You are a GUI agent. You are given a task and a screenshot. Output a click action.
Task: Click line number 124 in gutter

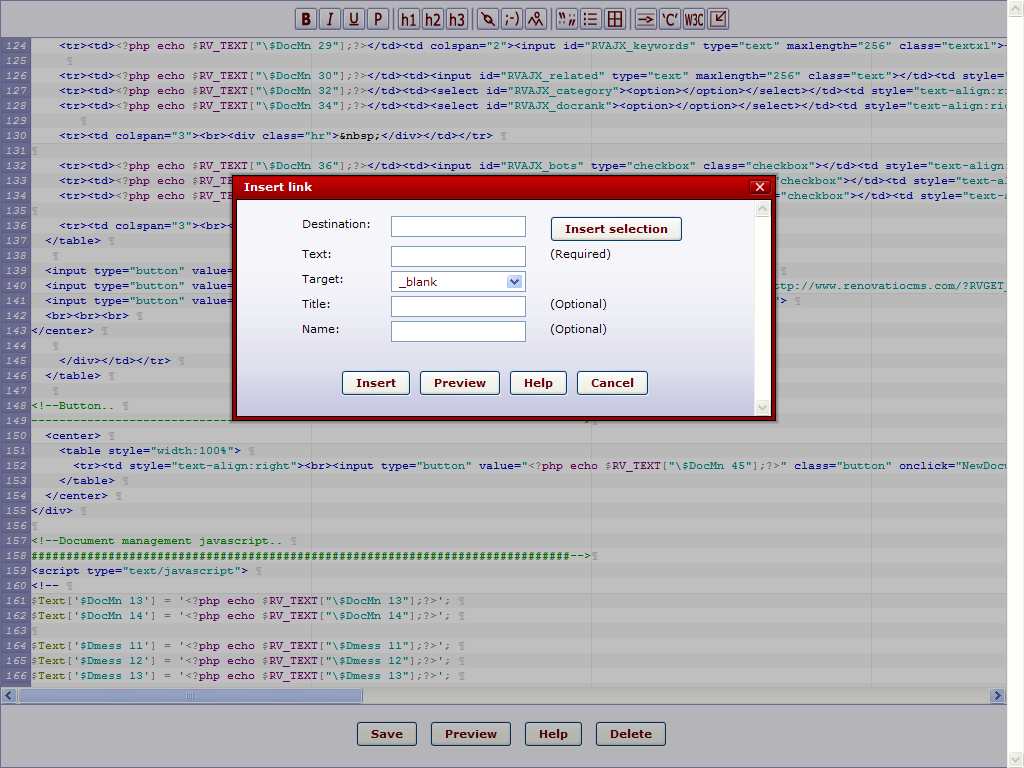[x=16, y=46]
